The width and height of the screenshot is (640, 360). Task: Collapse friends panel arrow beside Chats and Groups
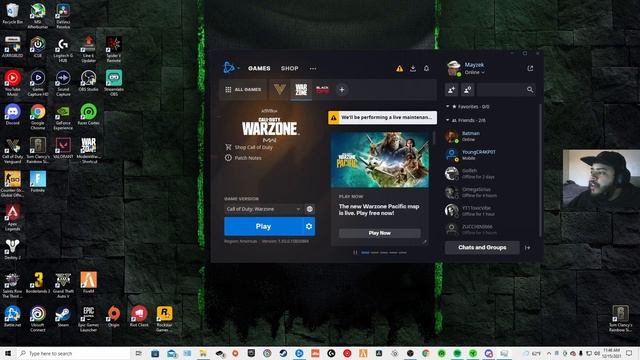tap(527, 248)
